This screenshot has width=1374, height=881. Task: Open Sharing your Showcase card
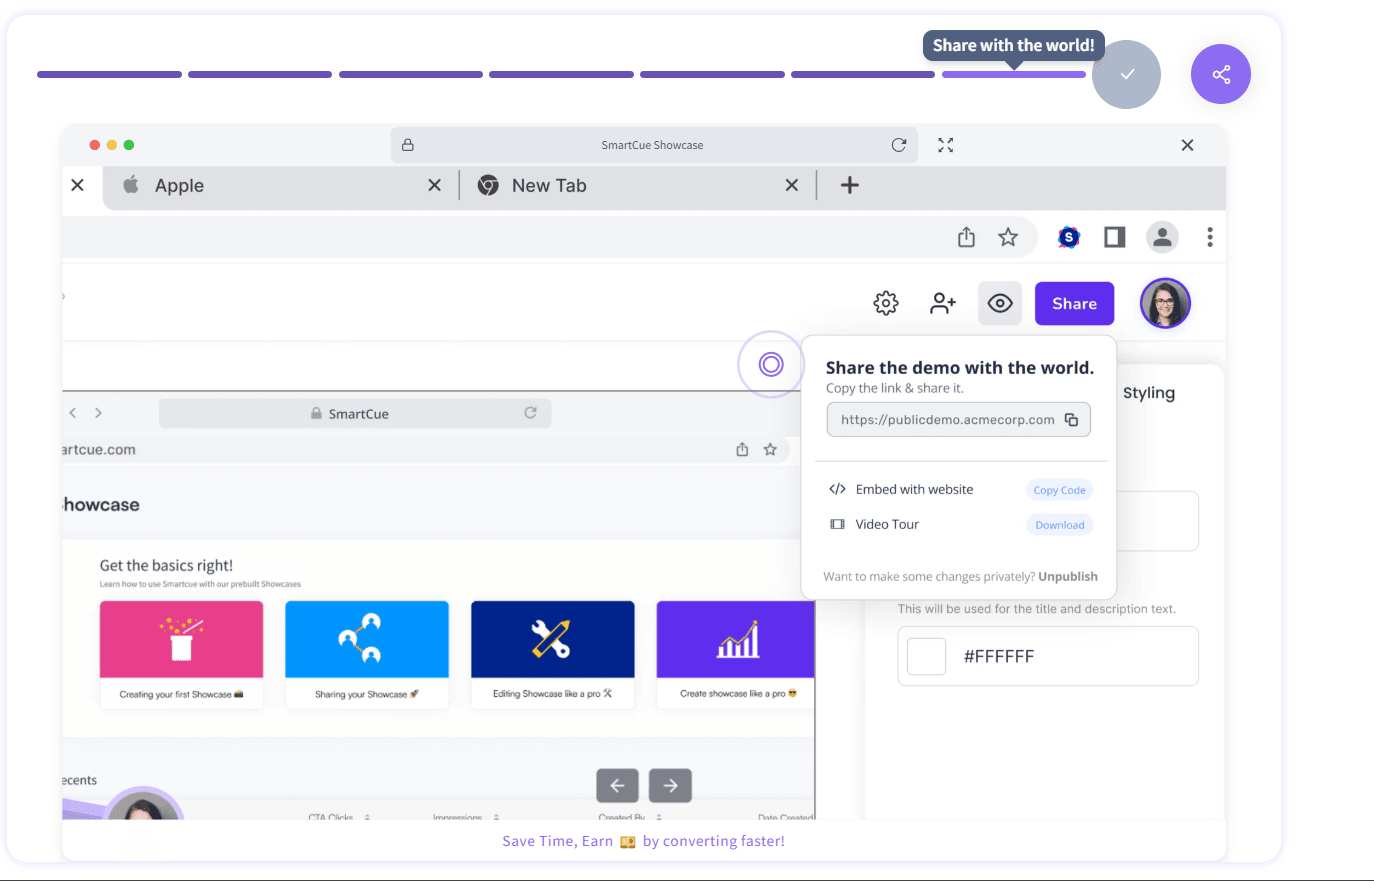click(367, 654)
